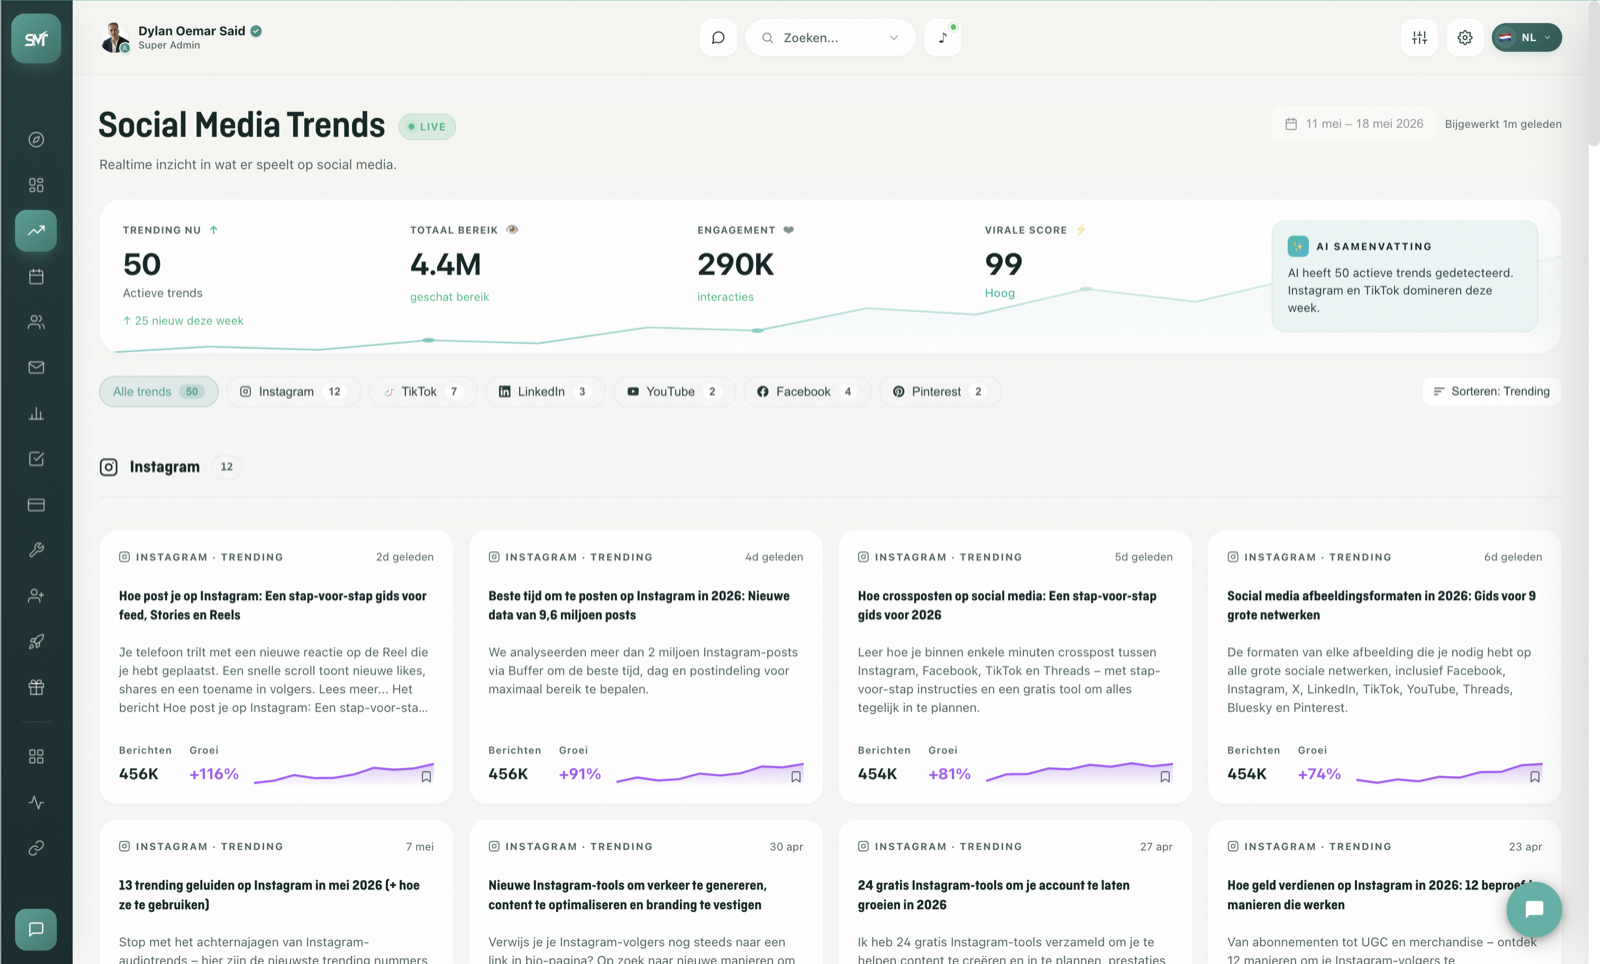Viewport: 1600px width, 964px height.
Task: Open the 11 mei – 18 mei date picker
Action: (x=1354, y=124)
